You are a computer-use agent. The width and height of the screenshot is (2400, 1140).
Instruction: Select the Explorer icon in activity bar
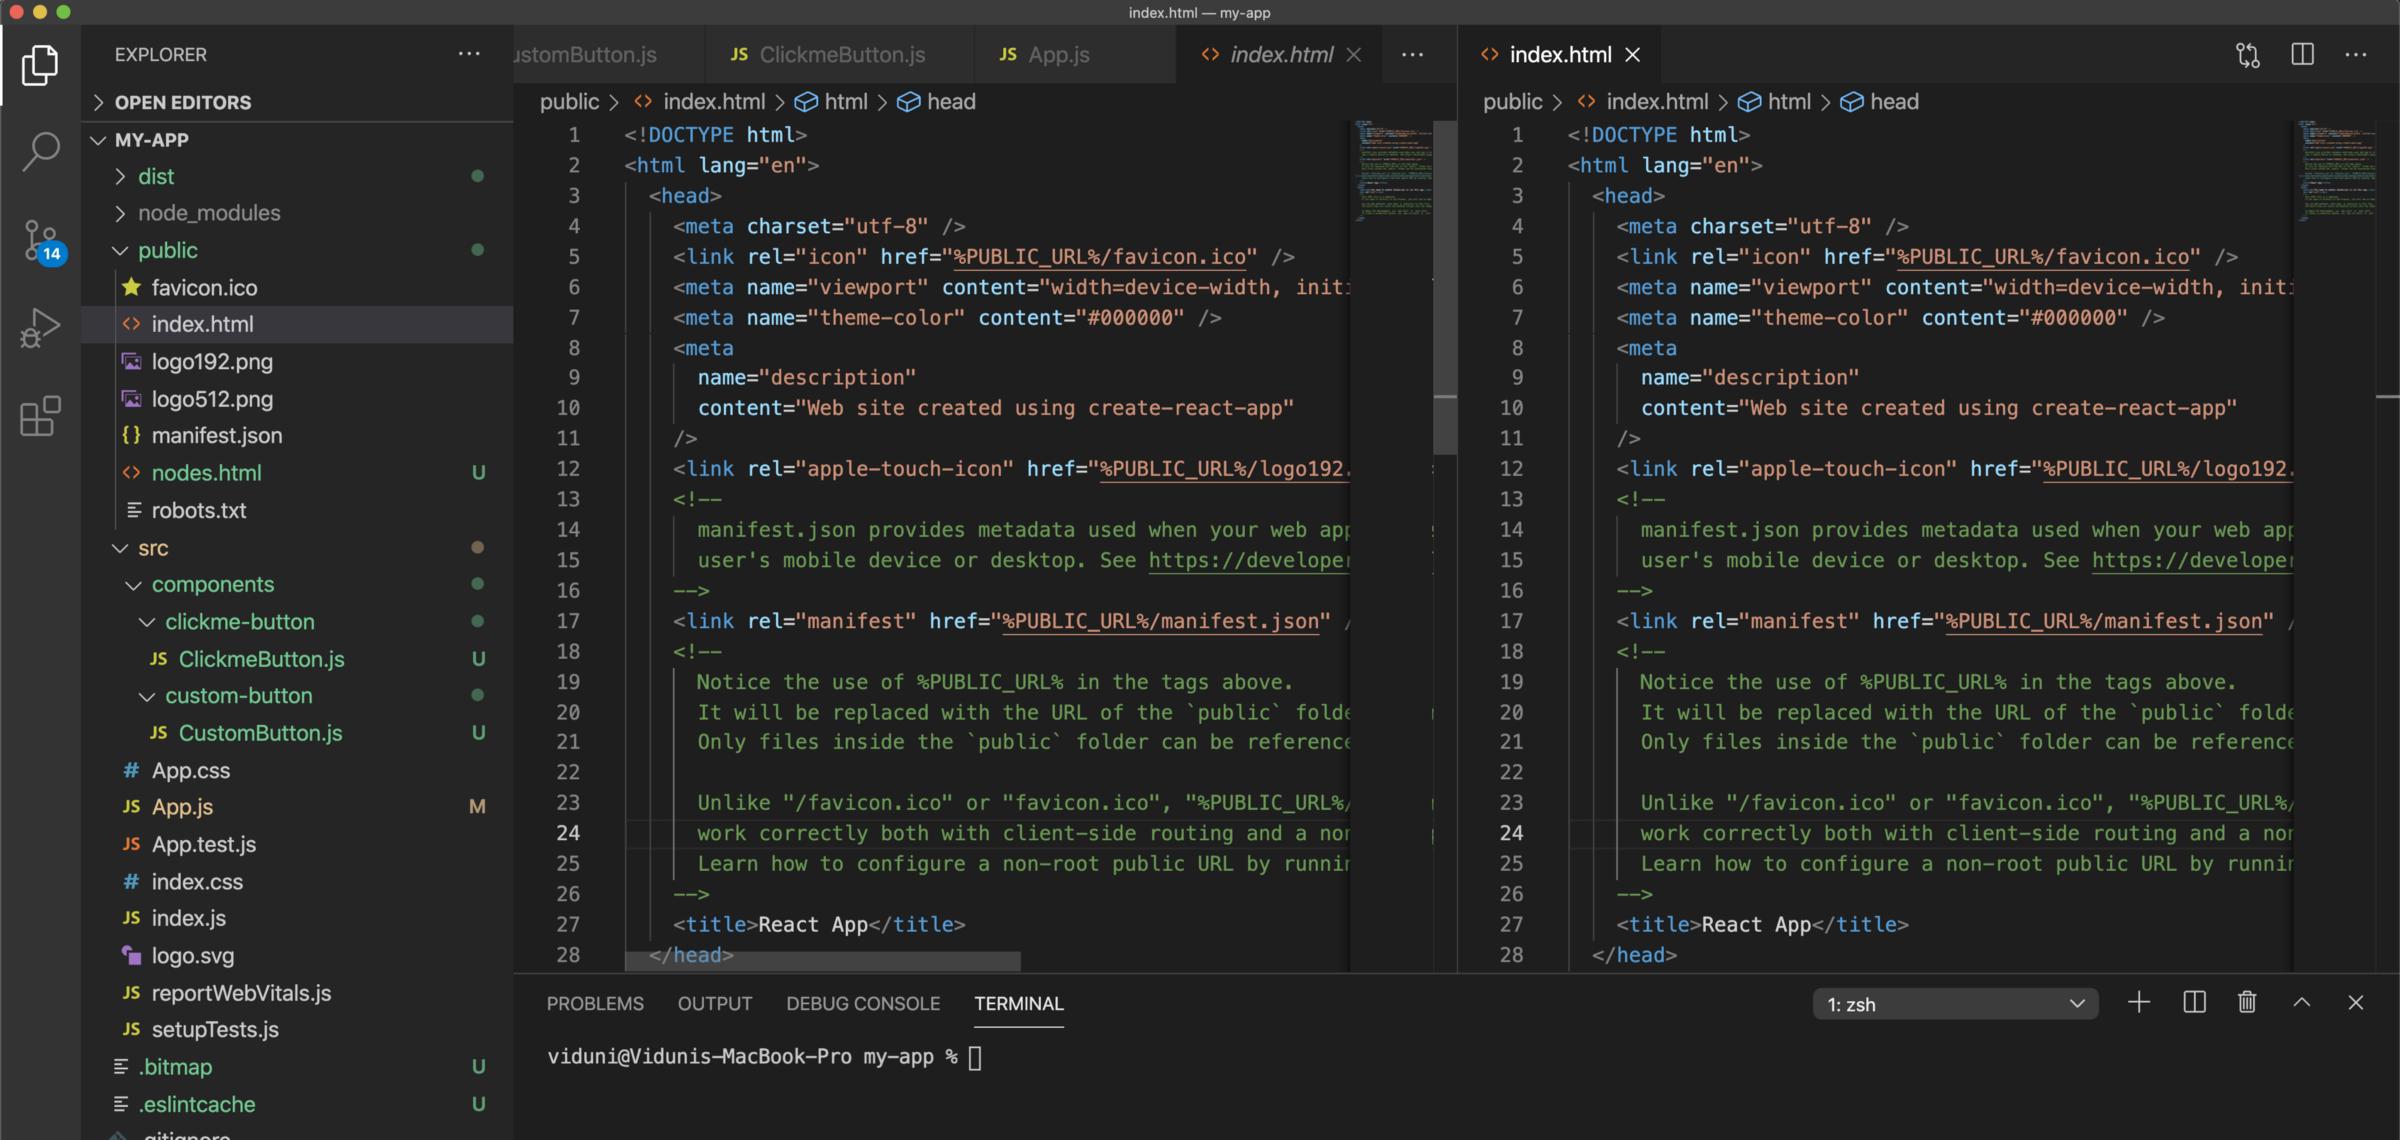point(40,65)
